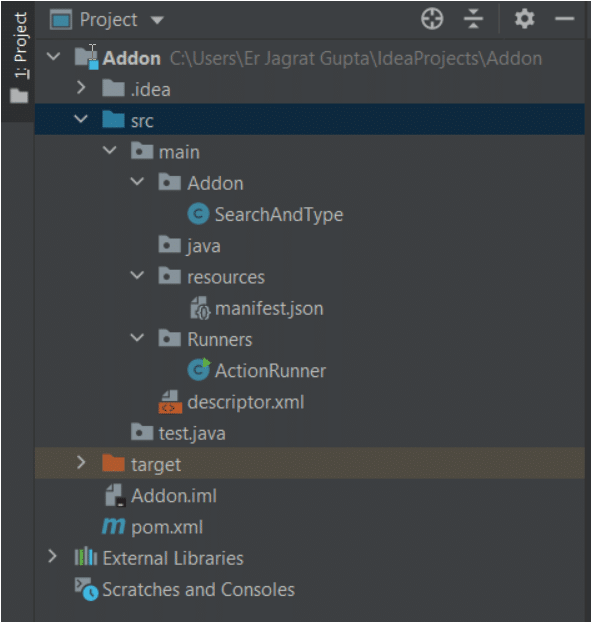Screen dimensions: 591x622
Task: Select manifest.json in the tree
Action: [x=269, y=309]
